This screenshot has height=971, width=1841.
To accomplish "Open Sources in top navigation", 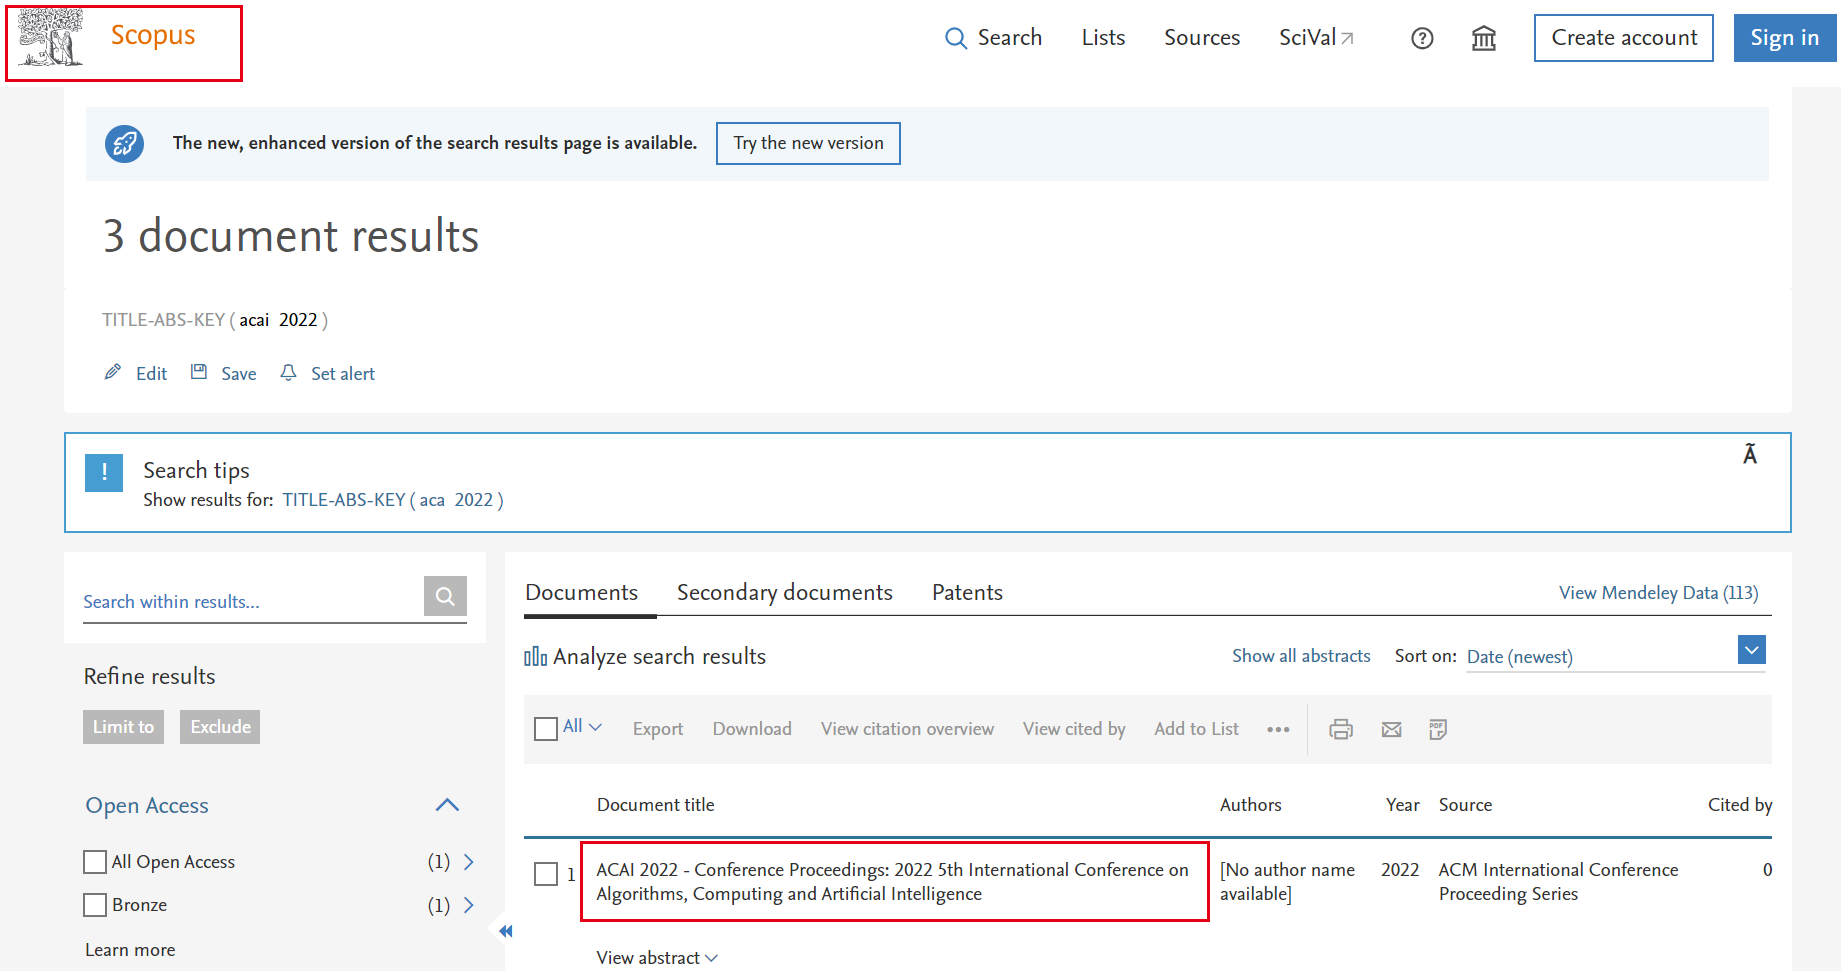I will point(1202,38).
